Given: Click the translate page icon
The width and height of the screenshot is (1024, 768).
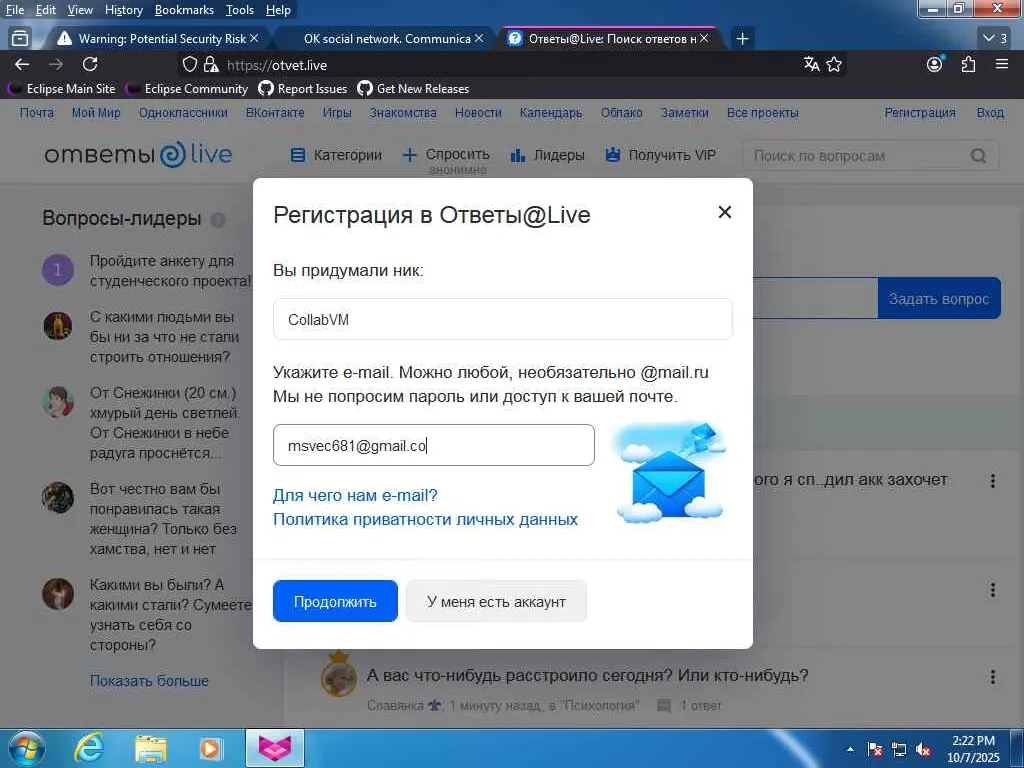Looking at the screenshot, I should 812,64.
